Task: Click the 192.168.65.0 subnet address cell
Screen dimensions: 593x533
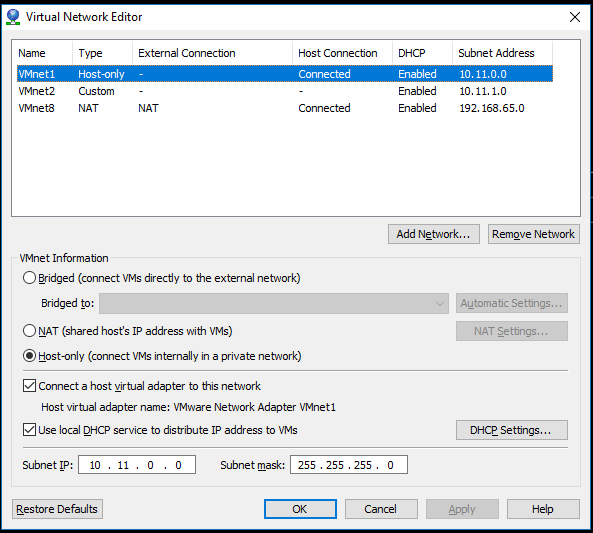Action: click(x=492, y=108)
